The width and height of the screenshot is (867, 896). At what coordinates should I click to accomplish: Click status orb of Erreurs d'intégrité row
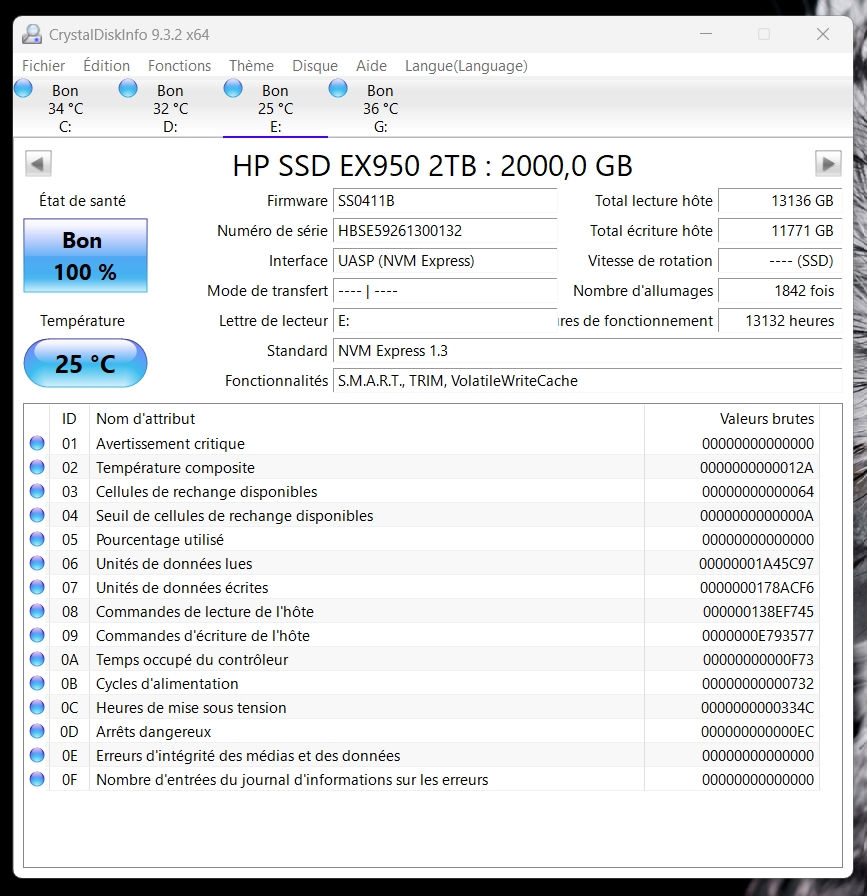(x=37, y=755)
